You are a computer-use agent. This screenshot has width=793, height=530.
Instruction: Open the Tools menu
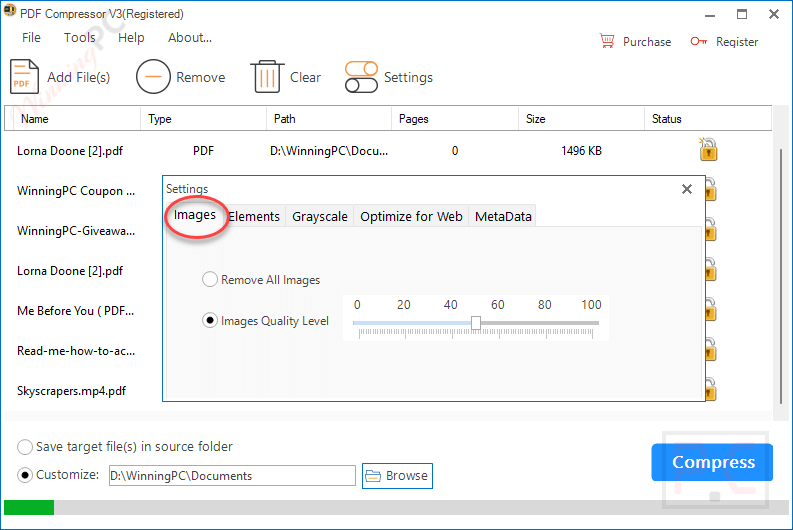[79, 37]
